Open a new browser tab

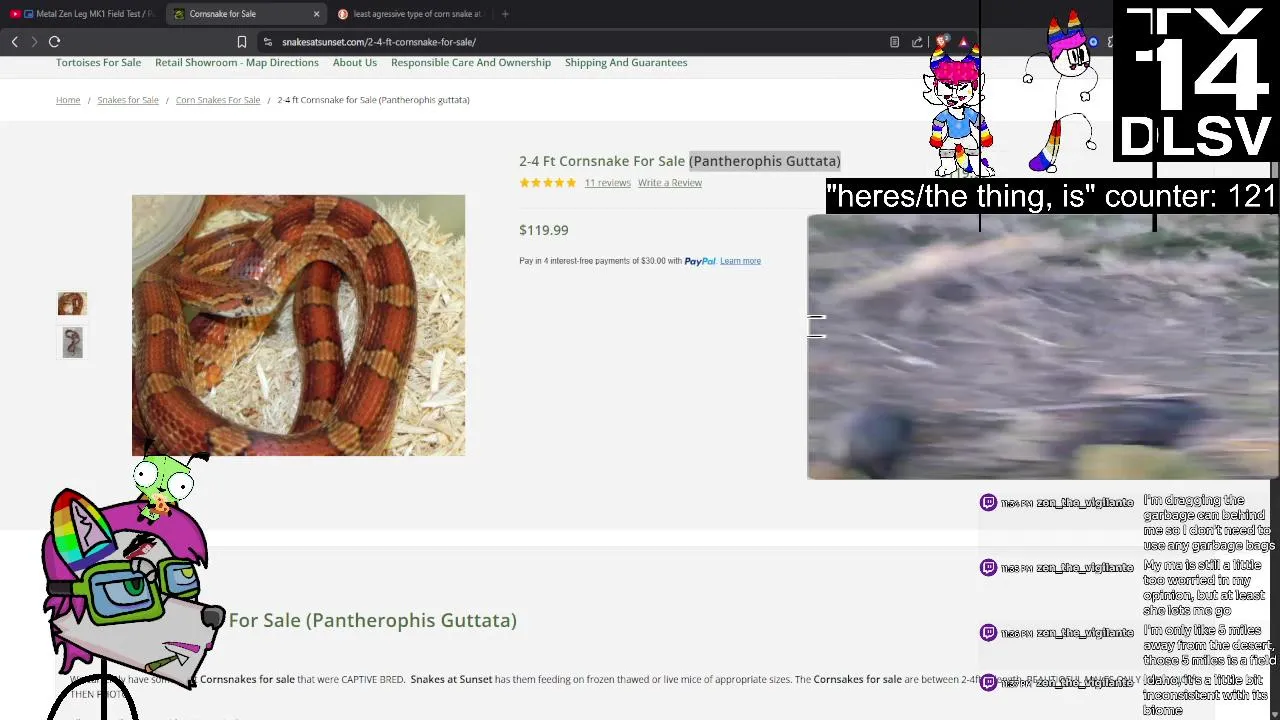pos(505,14)
